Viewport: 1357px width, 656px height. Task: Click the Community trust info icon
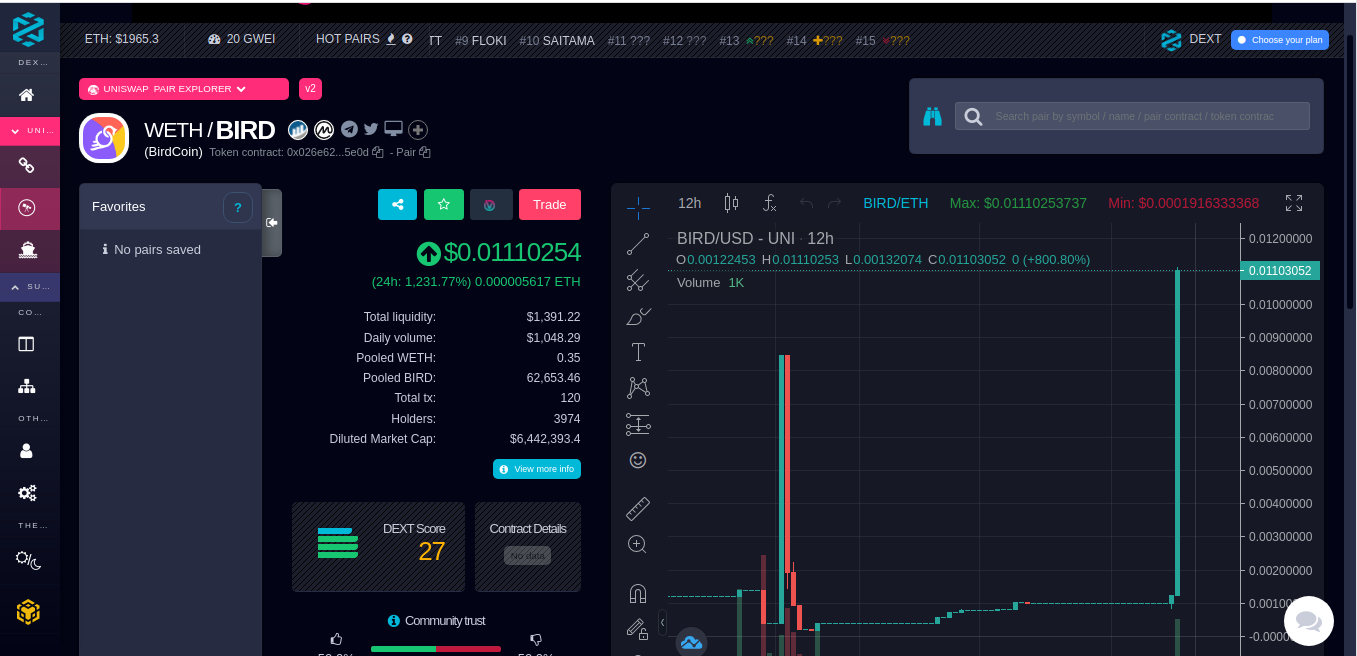[x=394, y=621]
